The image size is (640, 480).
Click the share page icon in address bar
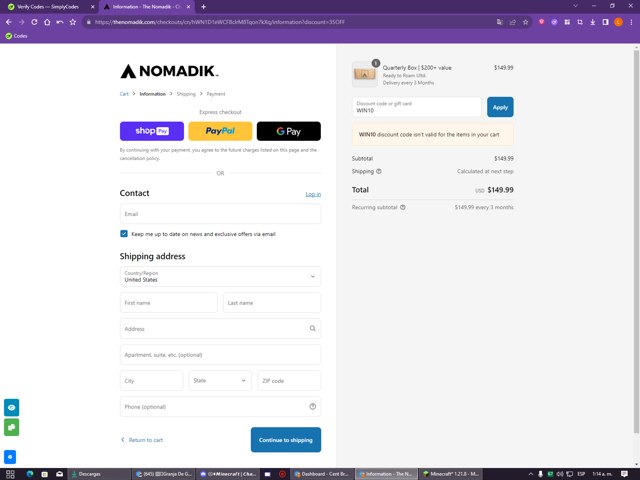pos(513,22)
